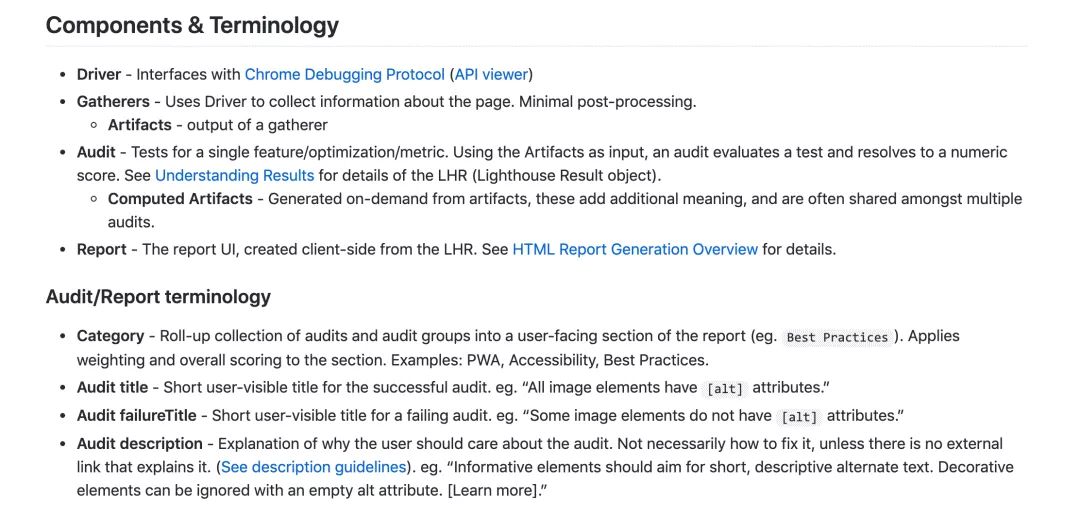Viewport: 1080px width, 518px height.
Task: Follow the Understanding Results link
Action: pyautogui.click(x=234, y=175)
